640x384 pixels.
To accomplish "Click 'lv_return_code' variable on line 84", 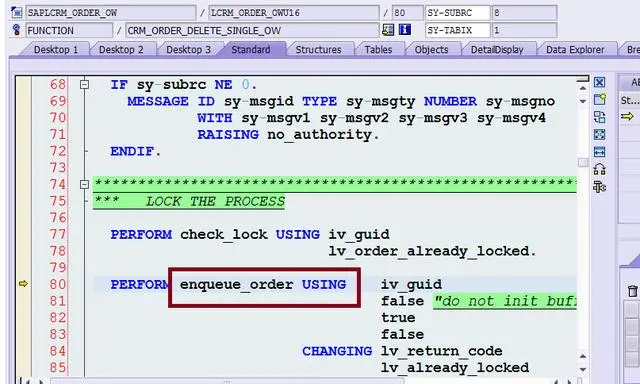I will tap(441, 351).
